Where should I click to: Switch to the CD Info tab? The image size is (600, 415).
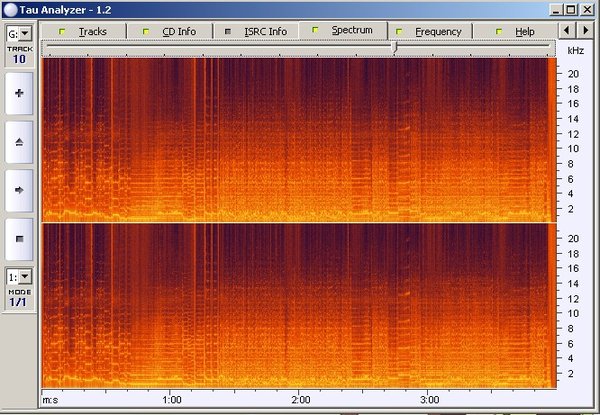click(170, 31)
